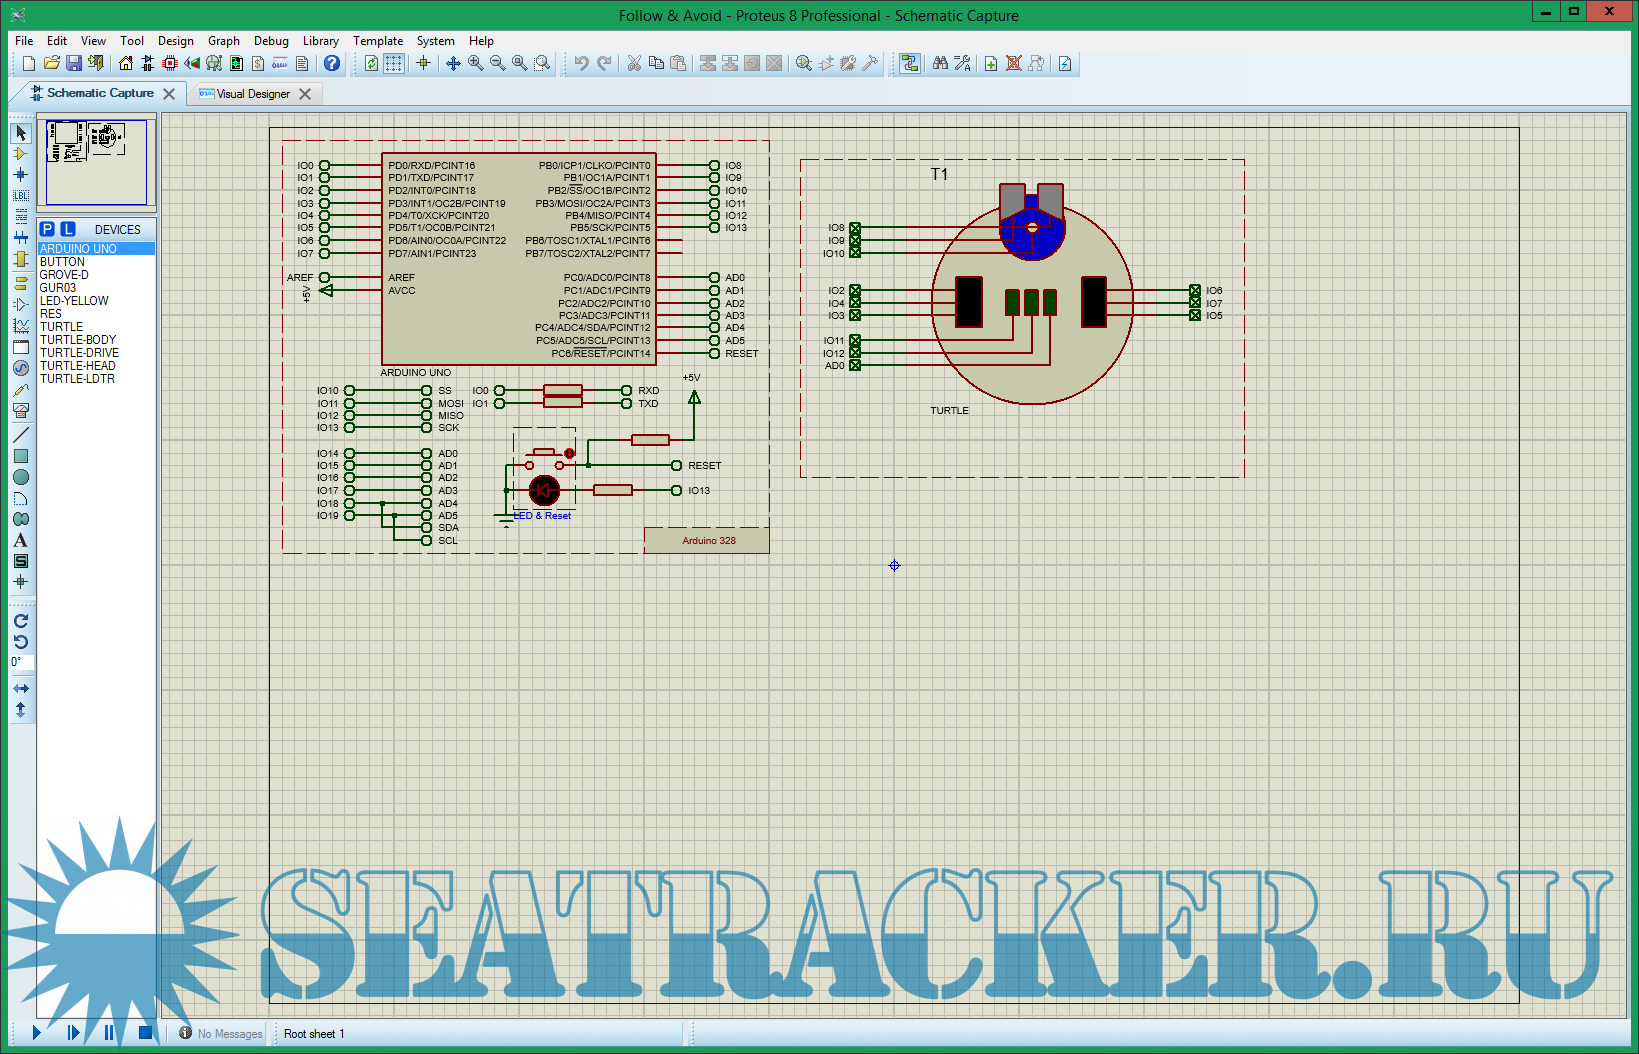Expand the Template menu
The height and width of the screenshot is (1054, 1639).
coord(378,41)
